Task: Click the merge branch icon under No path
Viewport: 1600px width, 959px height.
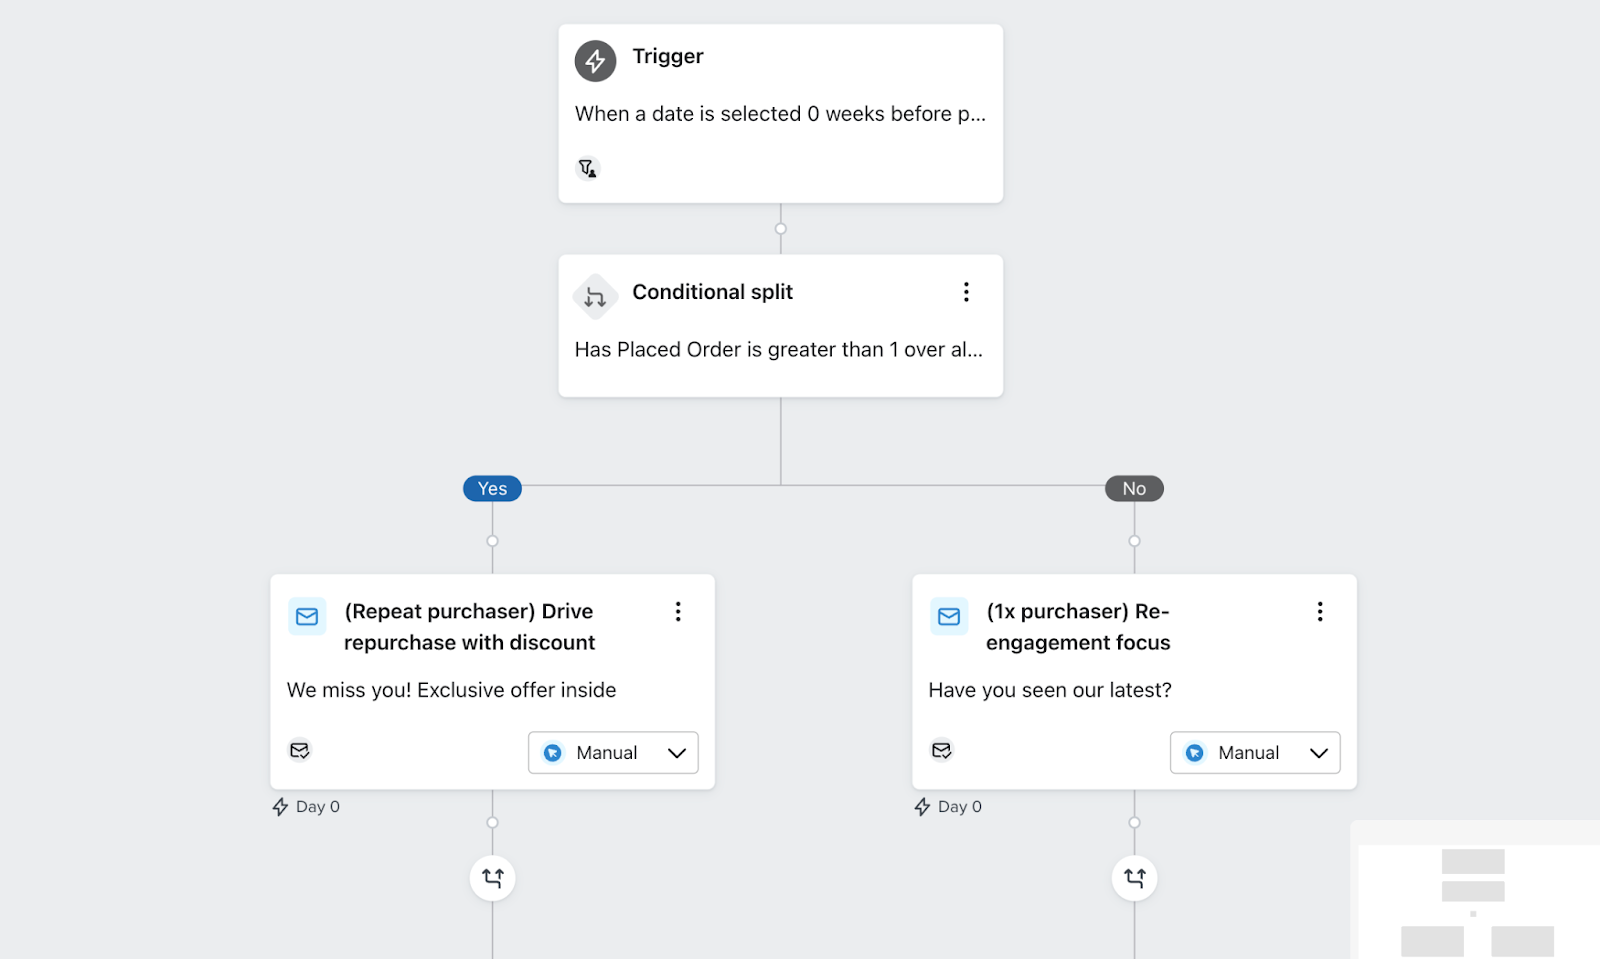Action: pos(1135,878)
